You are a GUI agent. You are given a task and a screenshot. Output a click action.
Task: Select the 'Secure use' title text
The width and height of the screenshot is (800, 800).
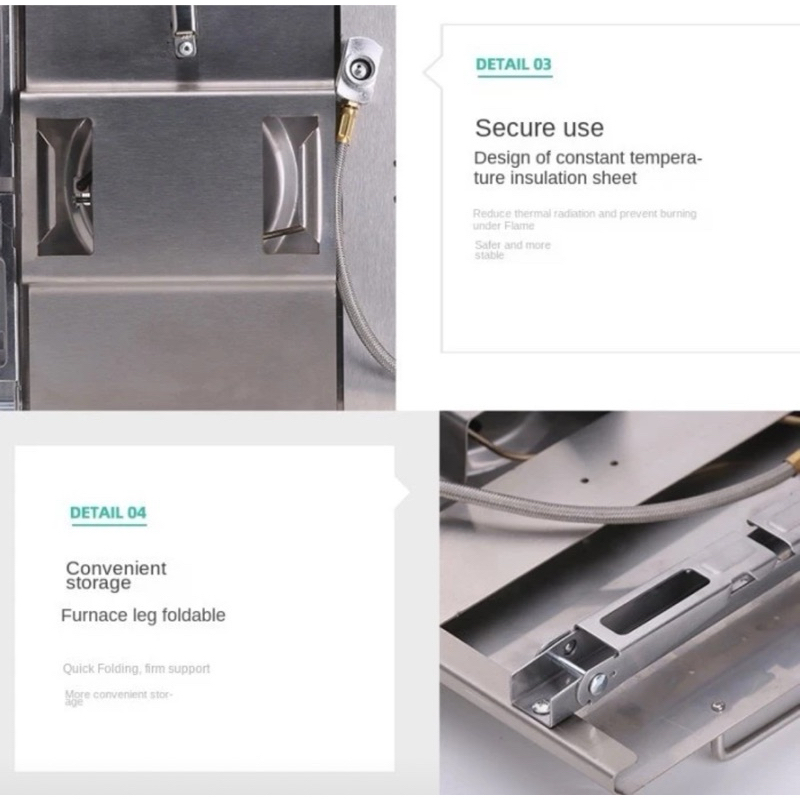coord(539,128)
